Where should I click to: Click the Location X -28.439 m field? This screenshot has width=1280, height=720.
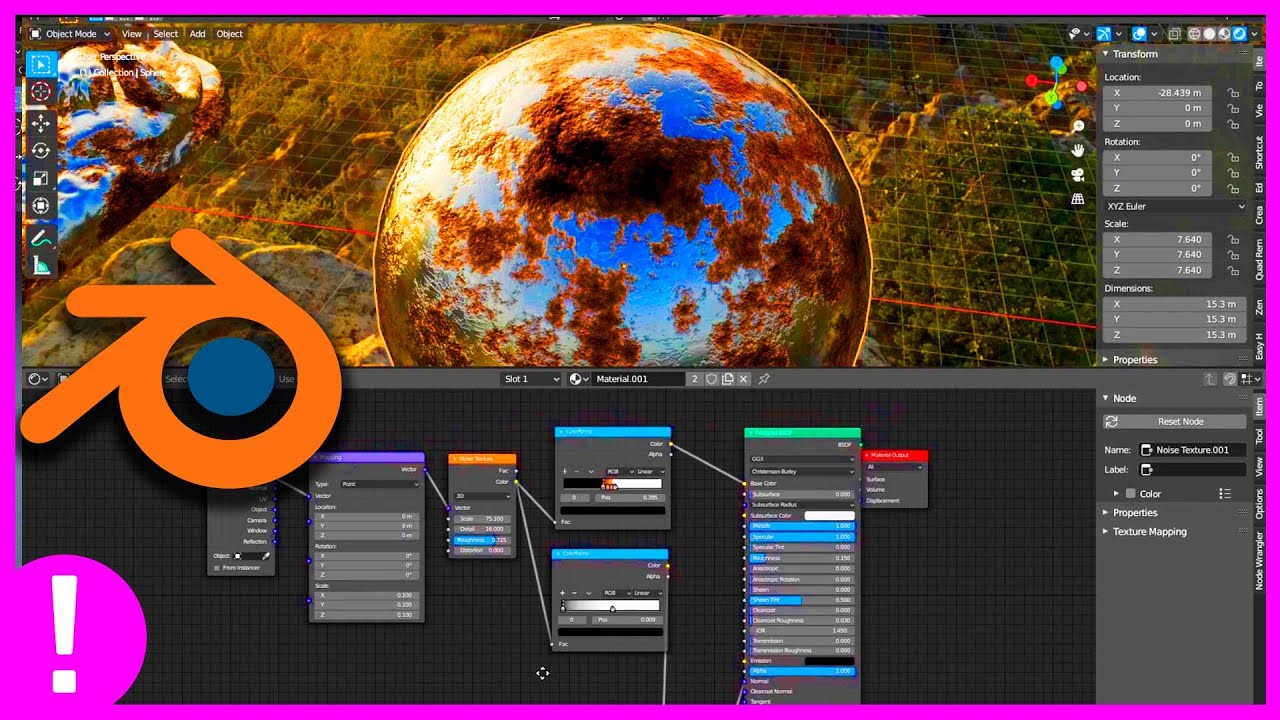1158,93
